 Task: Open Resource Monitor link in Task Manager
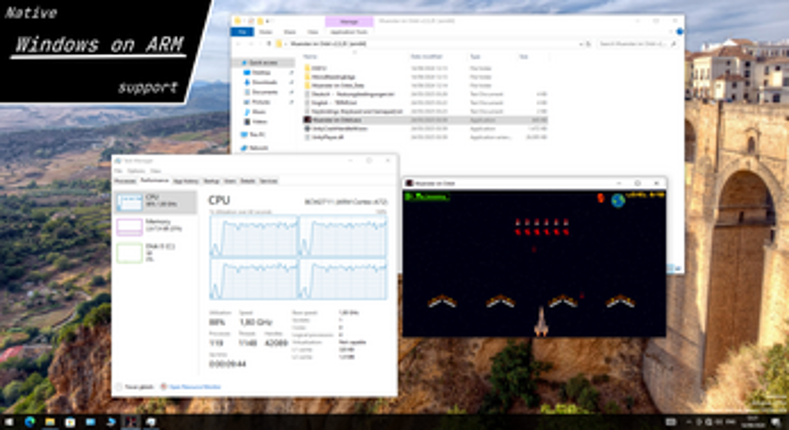coord(191,387)
